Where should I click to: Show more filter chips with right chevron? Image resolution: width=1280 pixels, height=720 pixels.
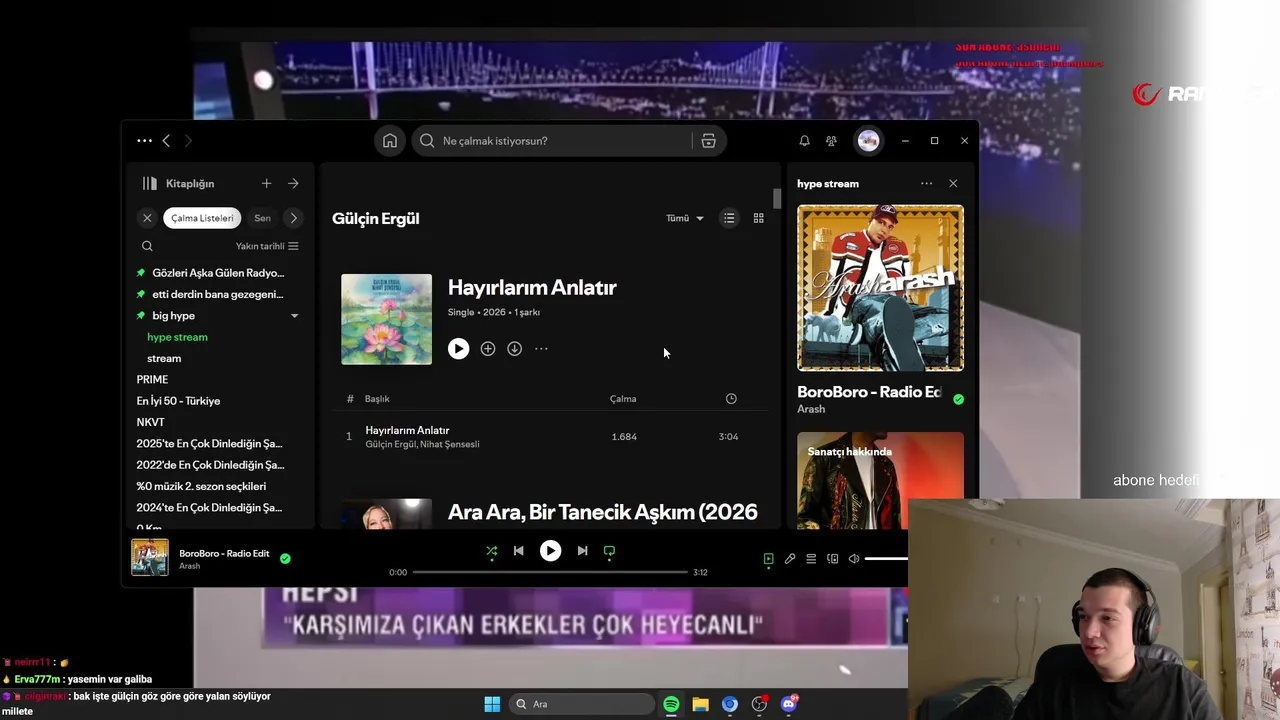pos(293,218)
